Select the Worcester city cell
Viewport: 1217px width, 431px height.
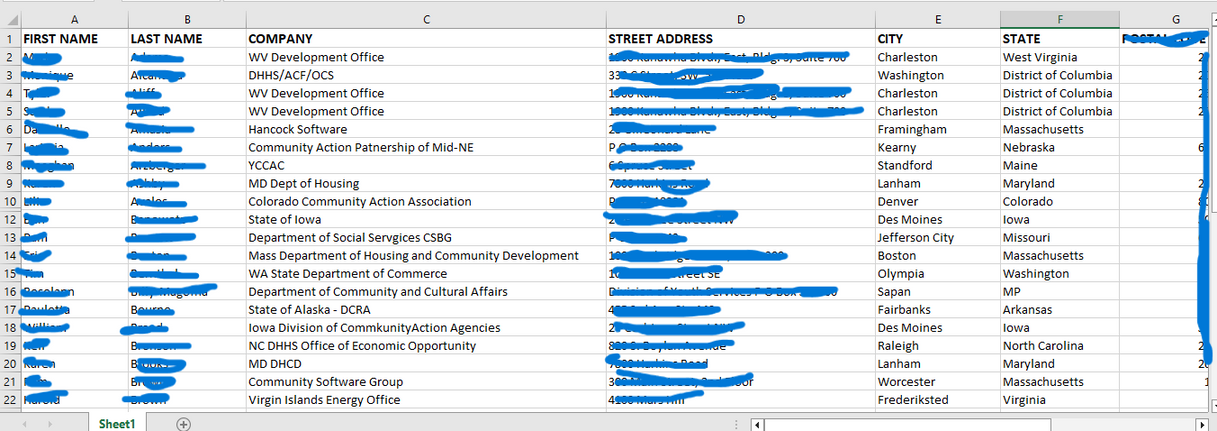[937, 381]
